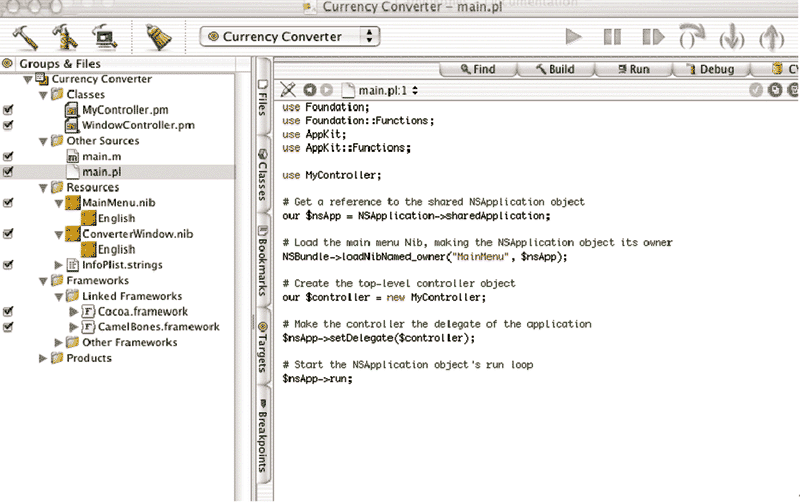
Task: Uncheck the target checkbox beside main.m
Action: click(8, 156)
